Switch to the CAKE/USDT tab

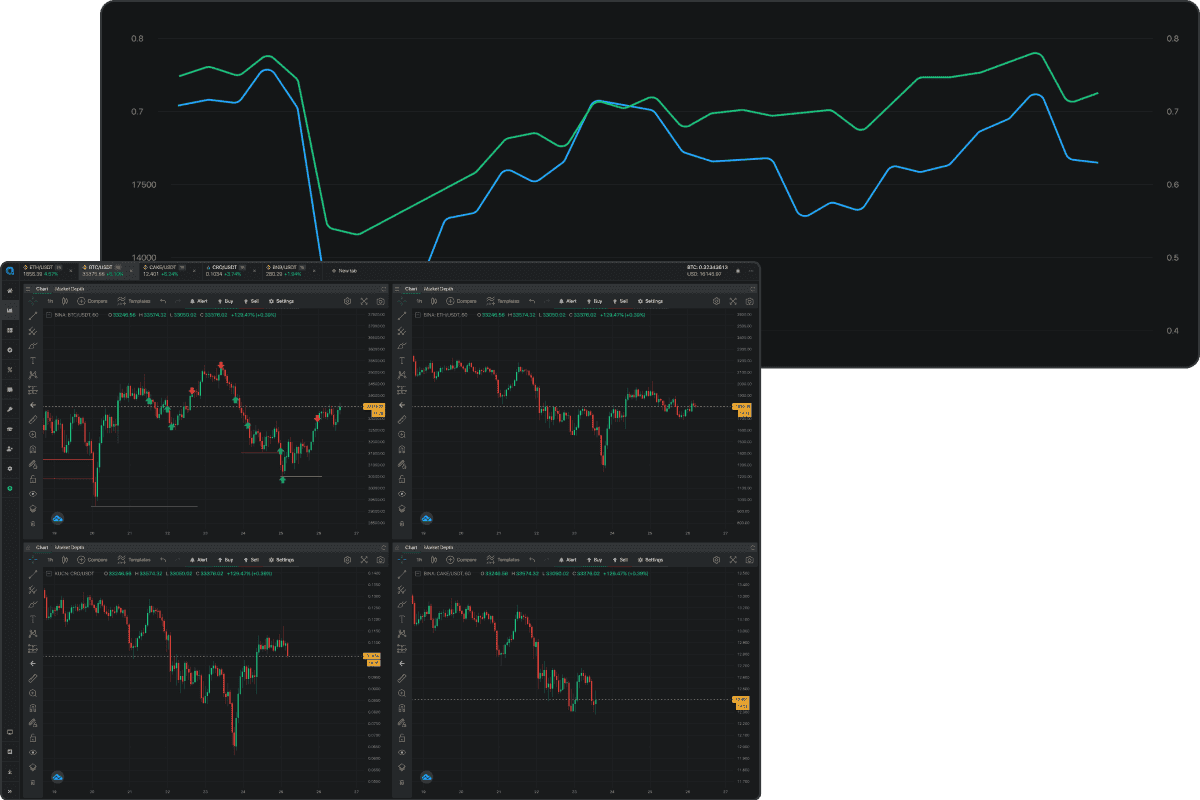tap(160, 268)
